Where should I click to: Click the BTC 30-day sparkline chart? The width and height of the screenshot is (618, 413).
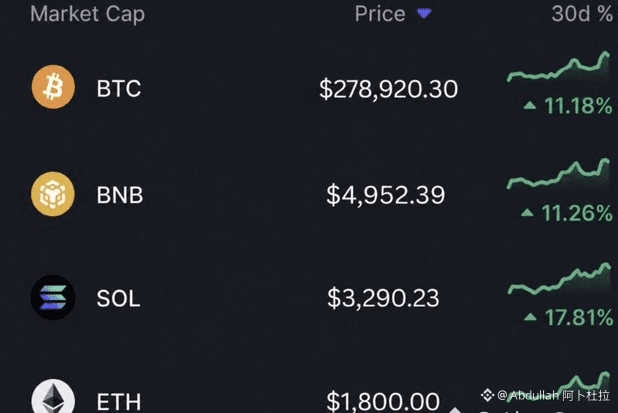coord(558,67)
